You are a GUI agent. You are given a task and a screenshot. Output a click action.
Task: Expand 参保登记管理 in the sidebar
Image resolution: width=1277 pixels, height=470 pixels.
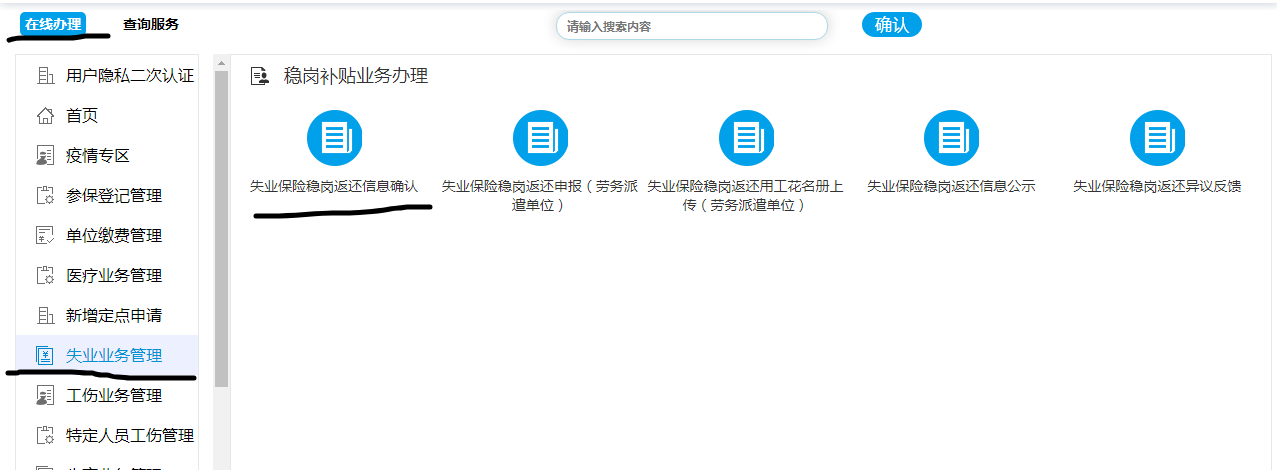(113, 196)
